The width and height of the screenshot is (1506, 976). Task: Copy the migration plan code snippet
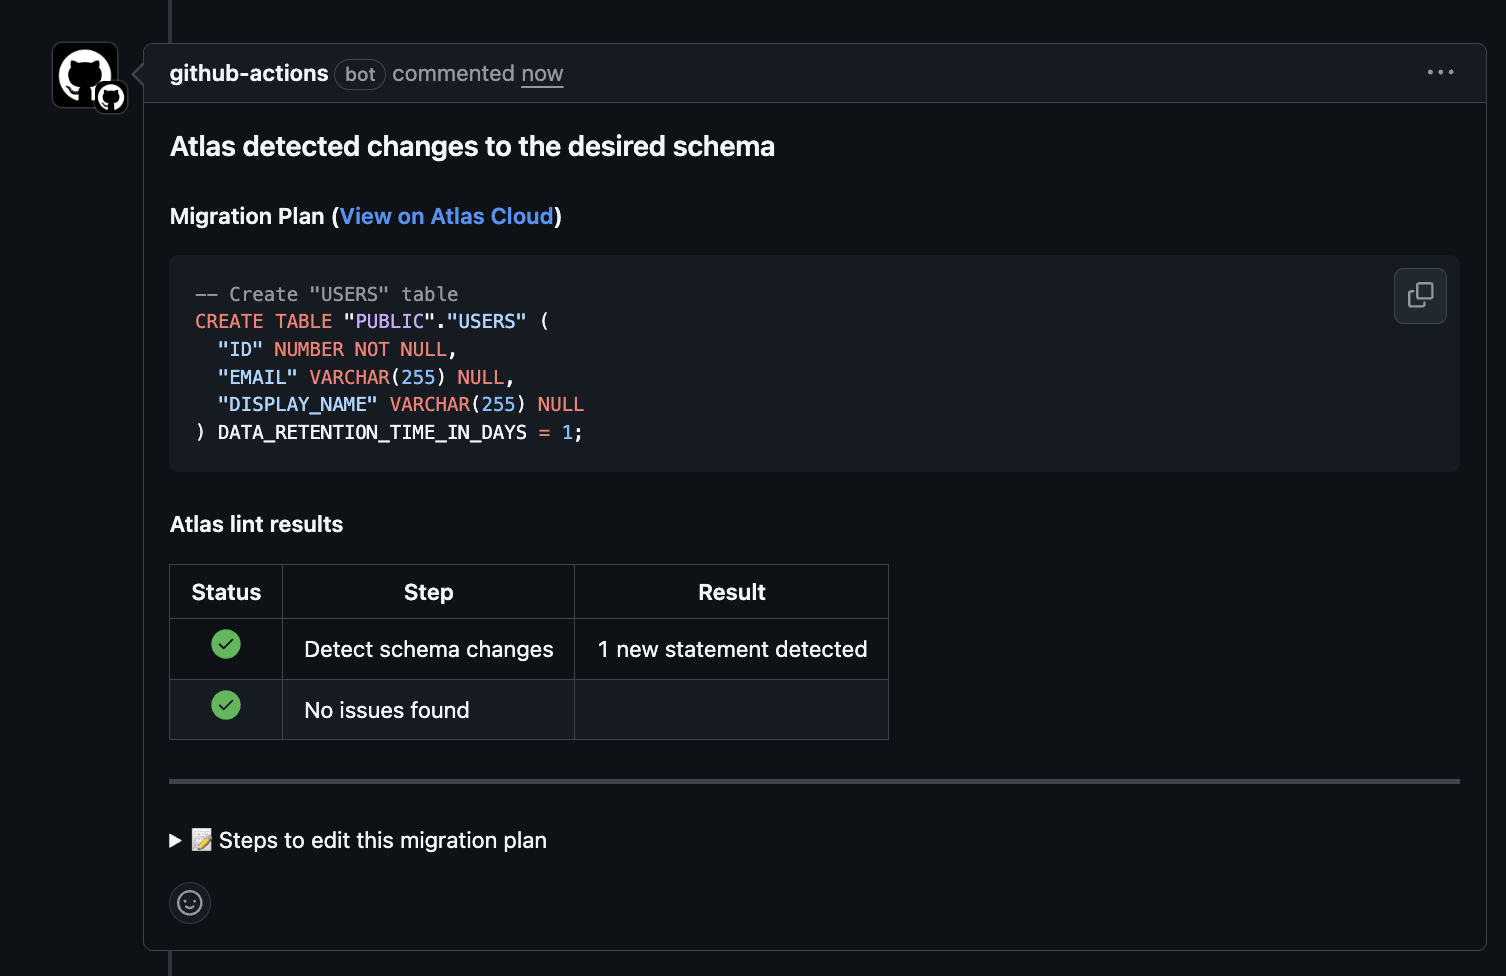tap(1419, 295)
